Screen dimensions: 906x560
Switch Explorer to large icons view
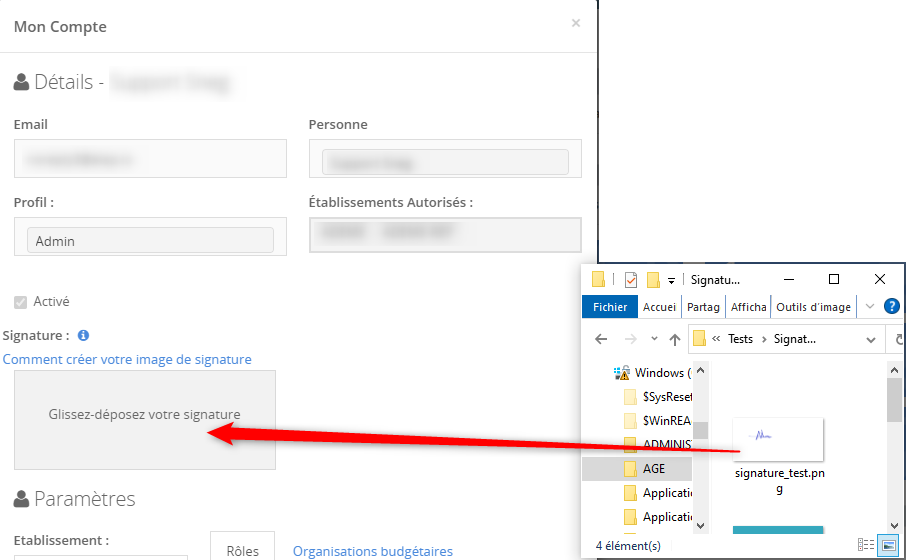click(x=888, y=545)
